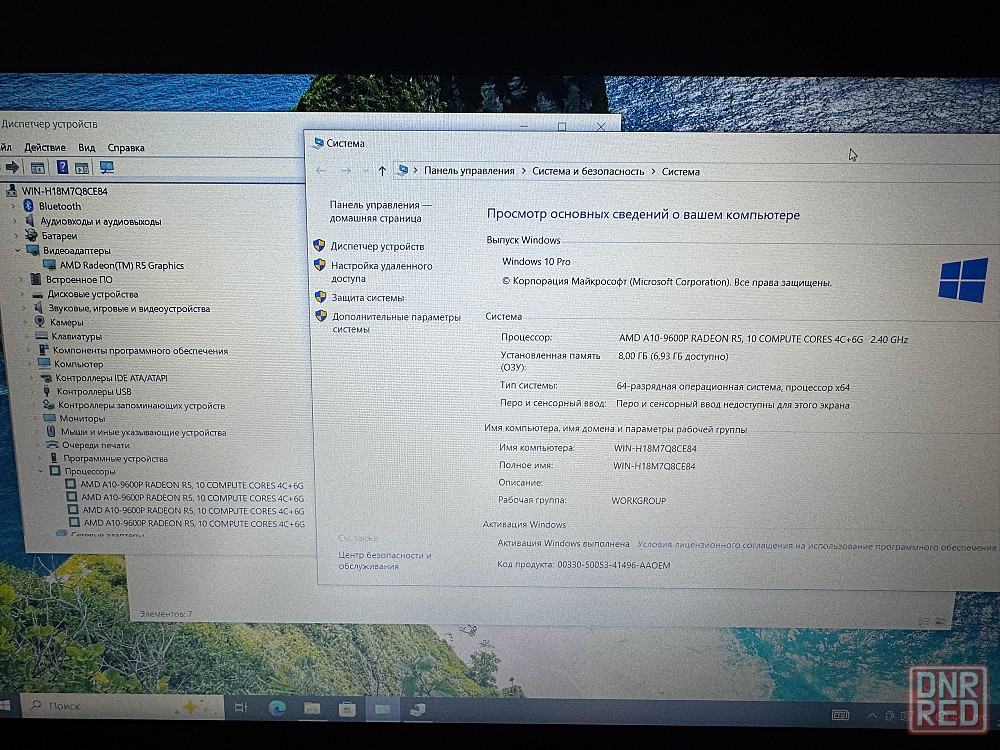The width and height of the screenshot is (1000, 750).
Task: Open Microsoft Edge from the taskbar
Action: [277, 708]
